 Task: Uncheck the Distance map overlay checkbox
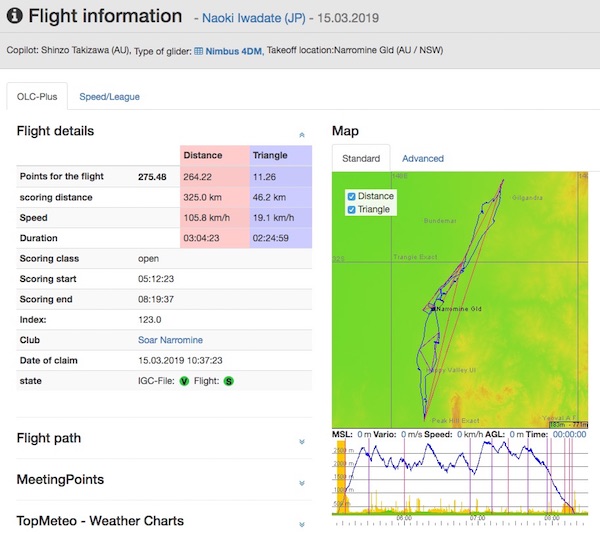pyautogui.click(x=349, y=196)
